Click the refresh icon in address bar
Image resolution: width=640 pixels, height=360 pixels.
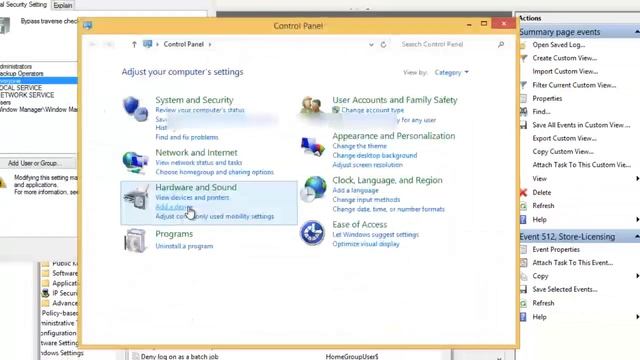pos(383,44)
